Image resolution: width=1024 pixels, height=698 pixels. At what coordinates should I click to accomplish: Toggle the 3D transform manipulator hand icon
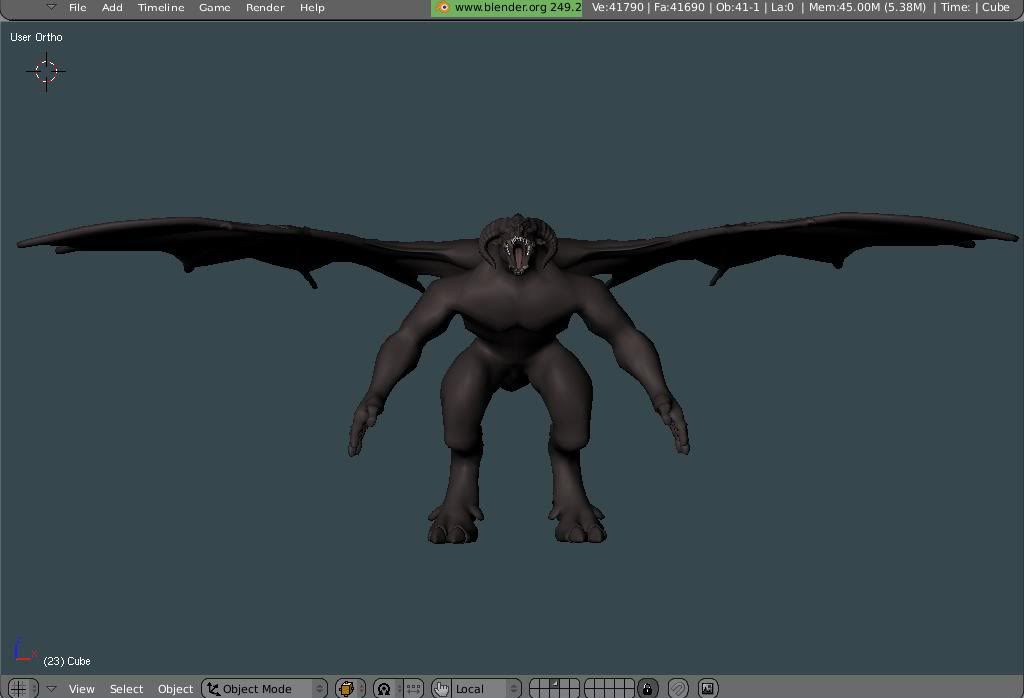tap(441, 688)
